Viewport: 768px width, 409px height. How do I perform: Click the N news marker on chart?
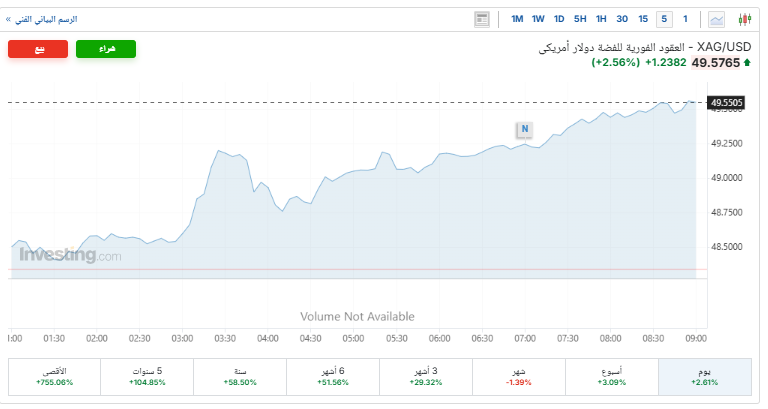(x=524, y=128)
